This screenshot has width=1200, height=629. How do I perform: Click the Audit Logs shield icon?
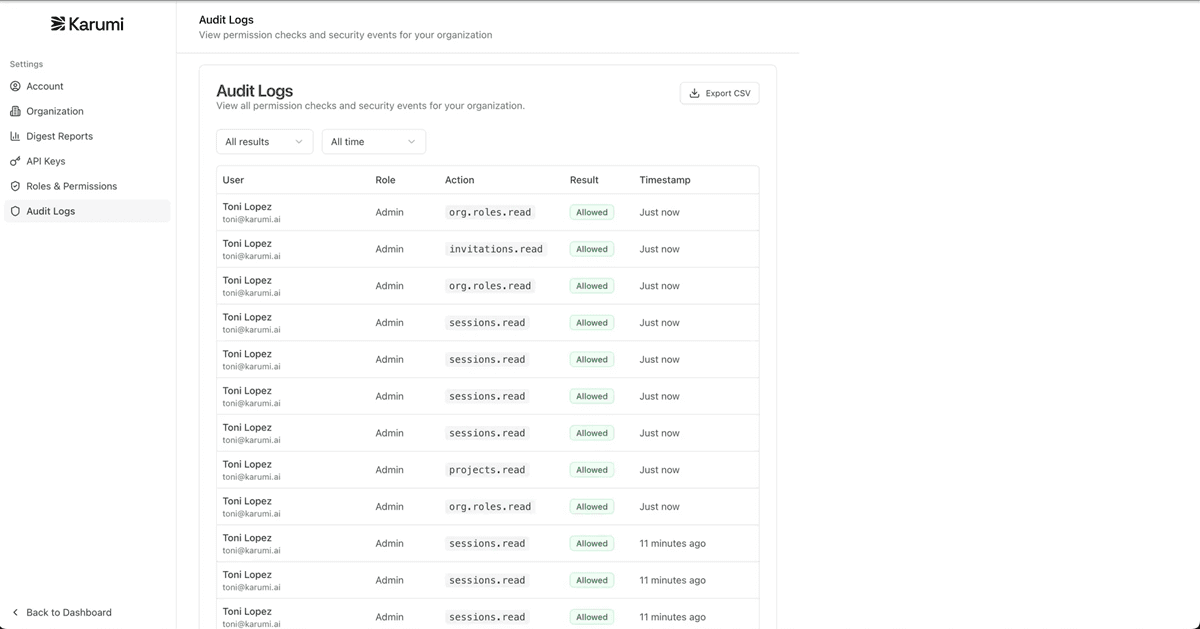pyautogui.click(x=15, y=211)
